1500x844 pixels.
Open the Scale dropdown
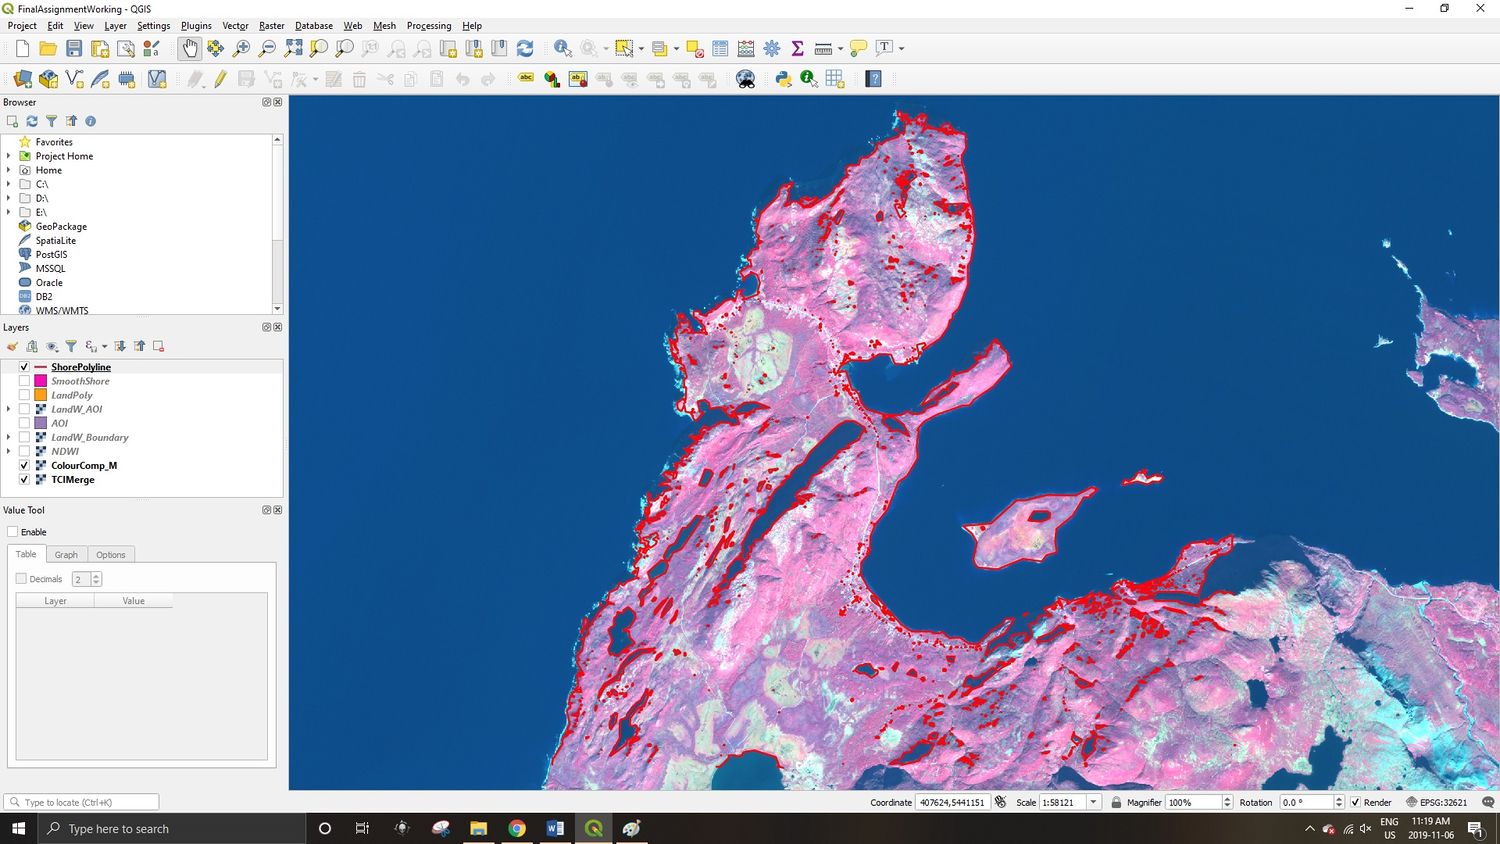(1093, 801)
